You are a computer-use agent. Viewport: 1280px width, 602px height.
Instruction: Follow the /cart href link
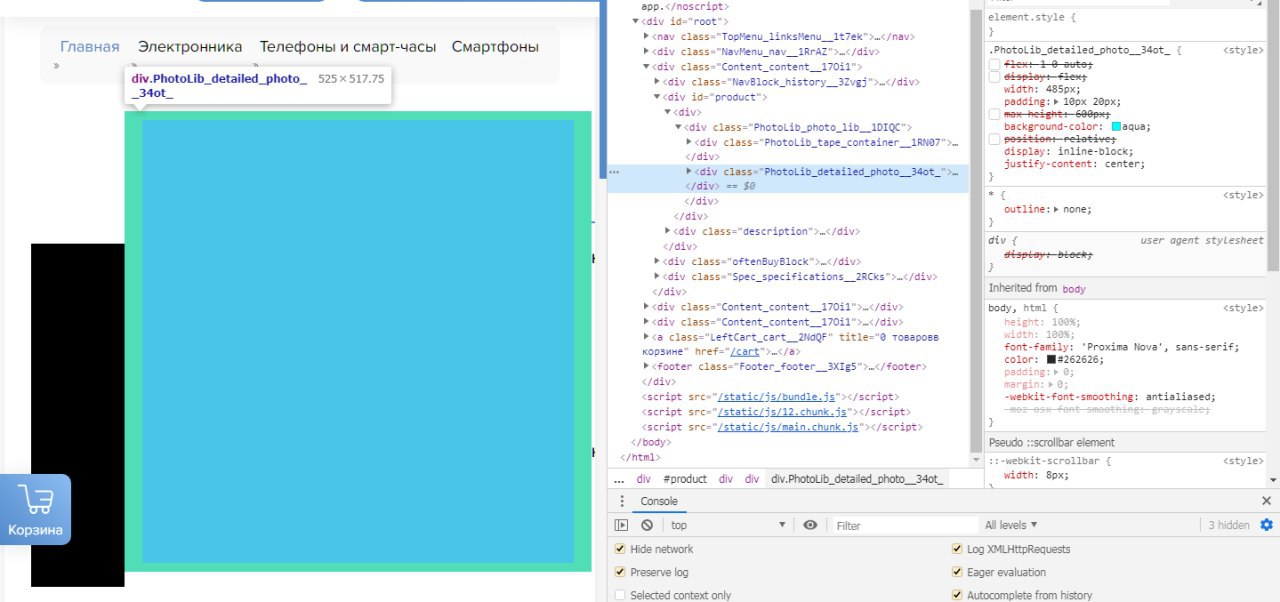click(x=745, y=352)
